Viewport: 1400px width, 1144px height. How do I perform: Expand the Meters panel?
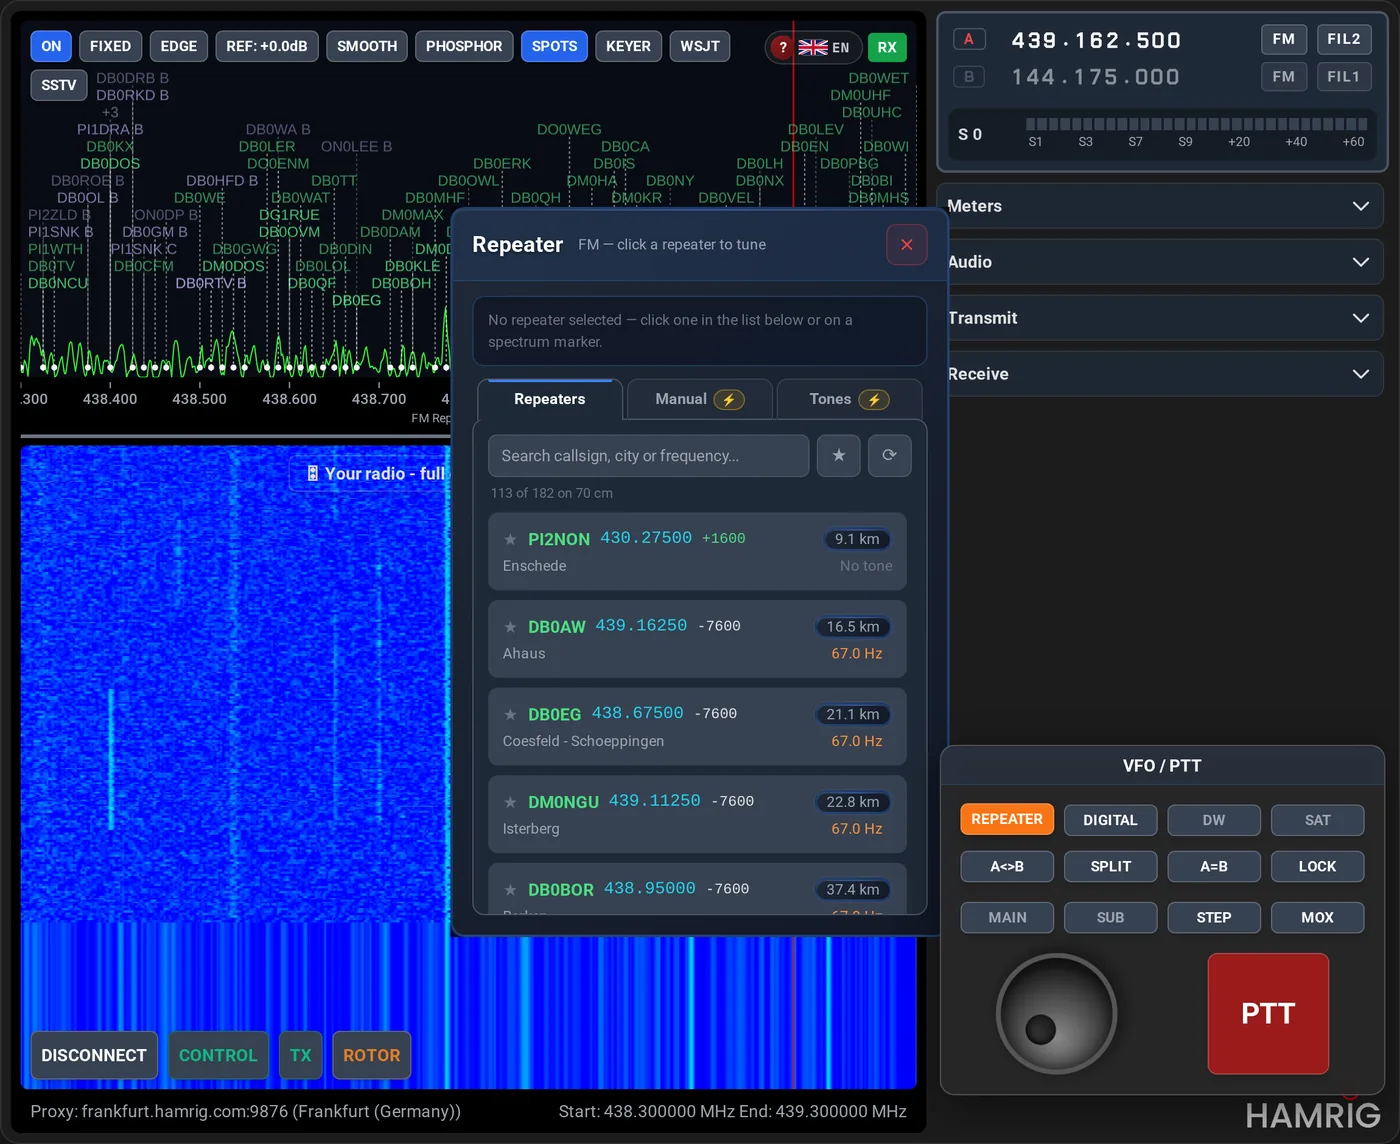1160,206
